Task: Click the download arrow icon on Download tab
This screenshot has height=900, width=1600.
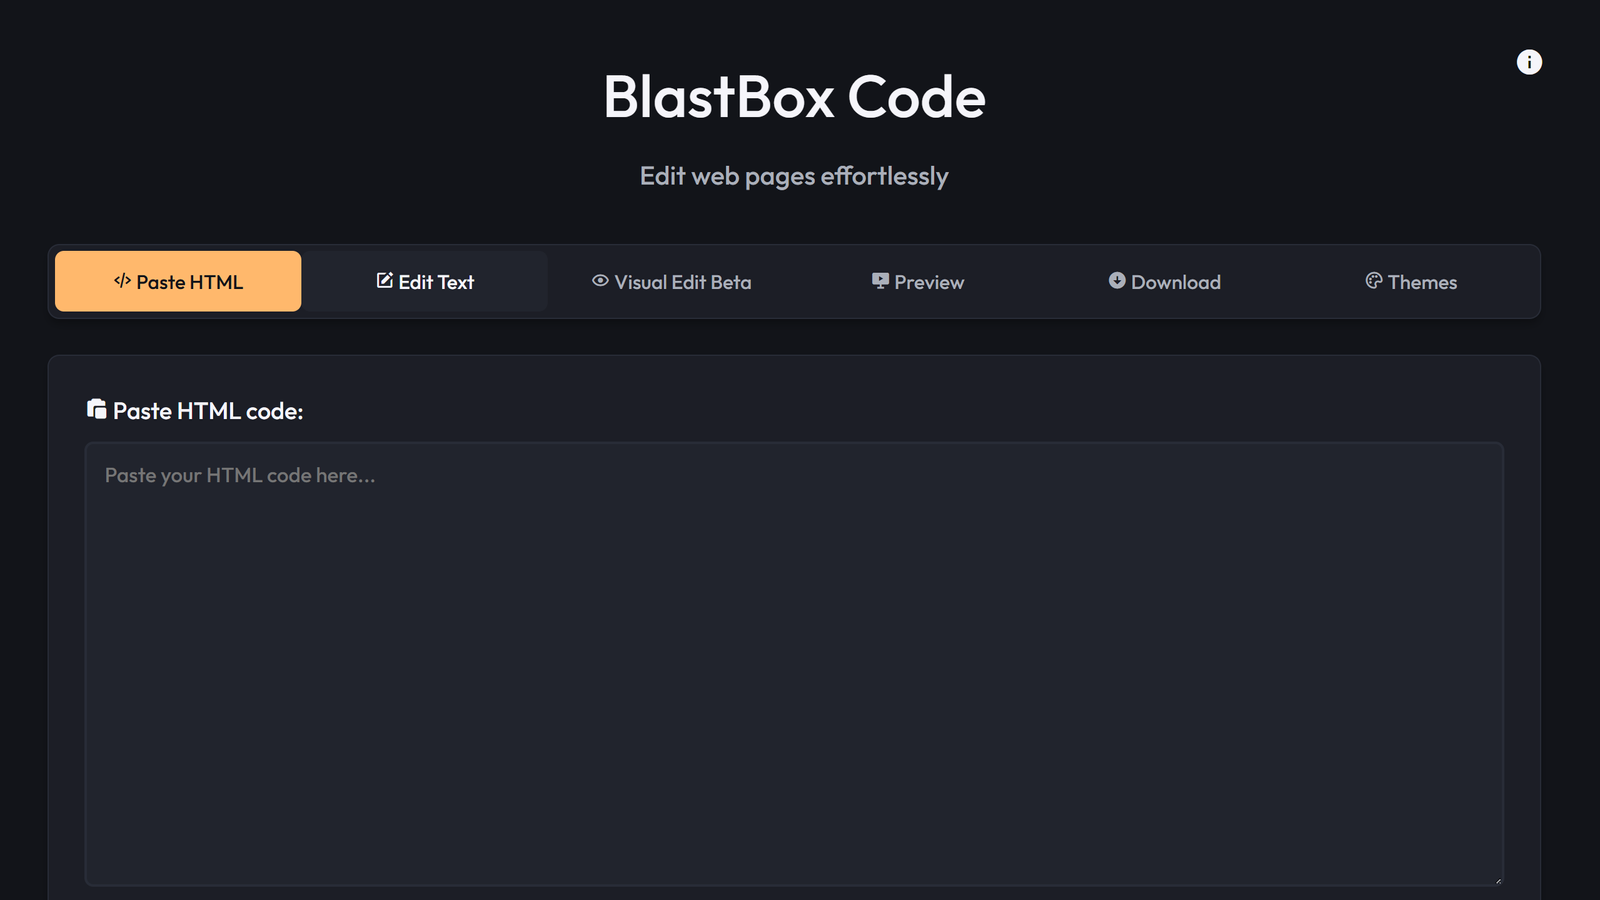Action: tap(1117, 281)
